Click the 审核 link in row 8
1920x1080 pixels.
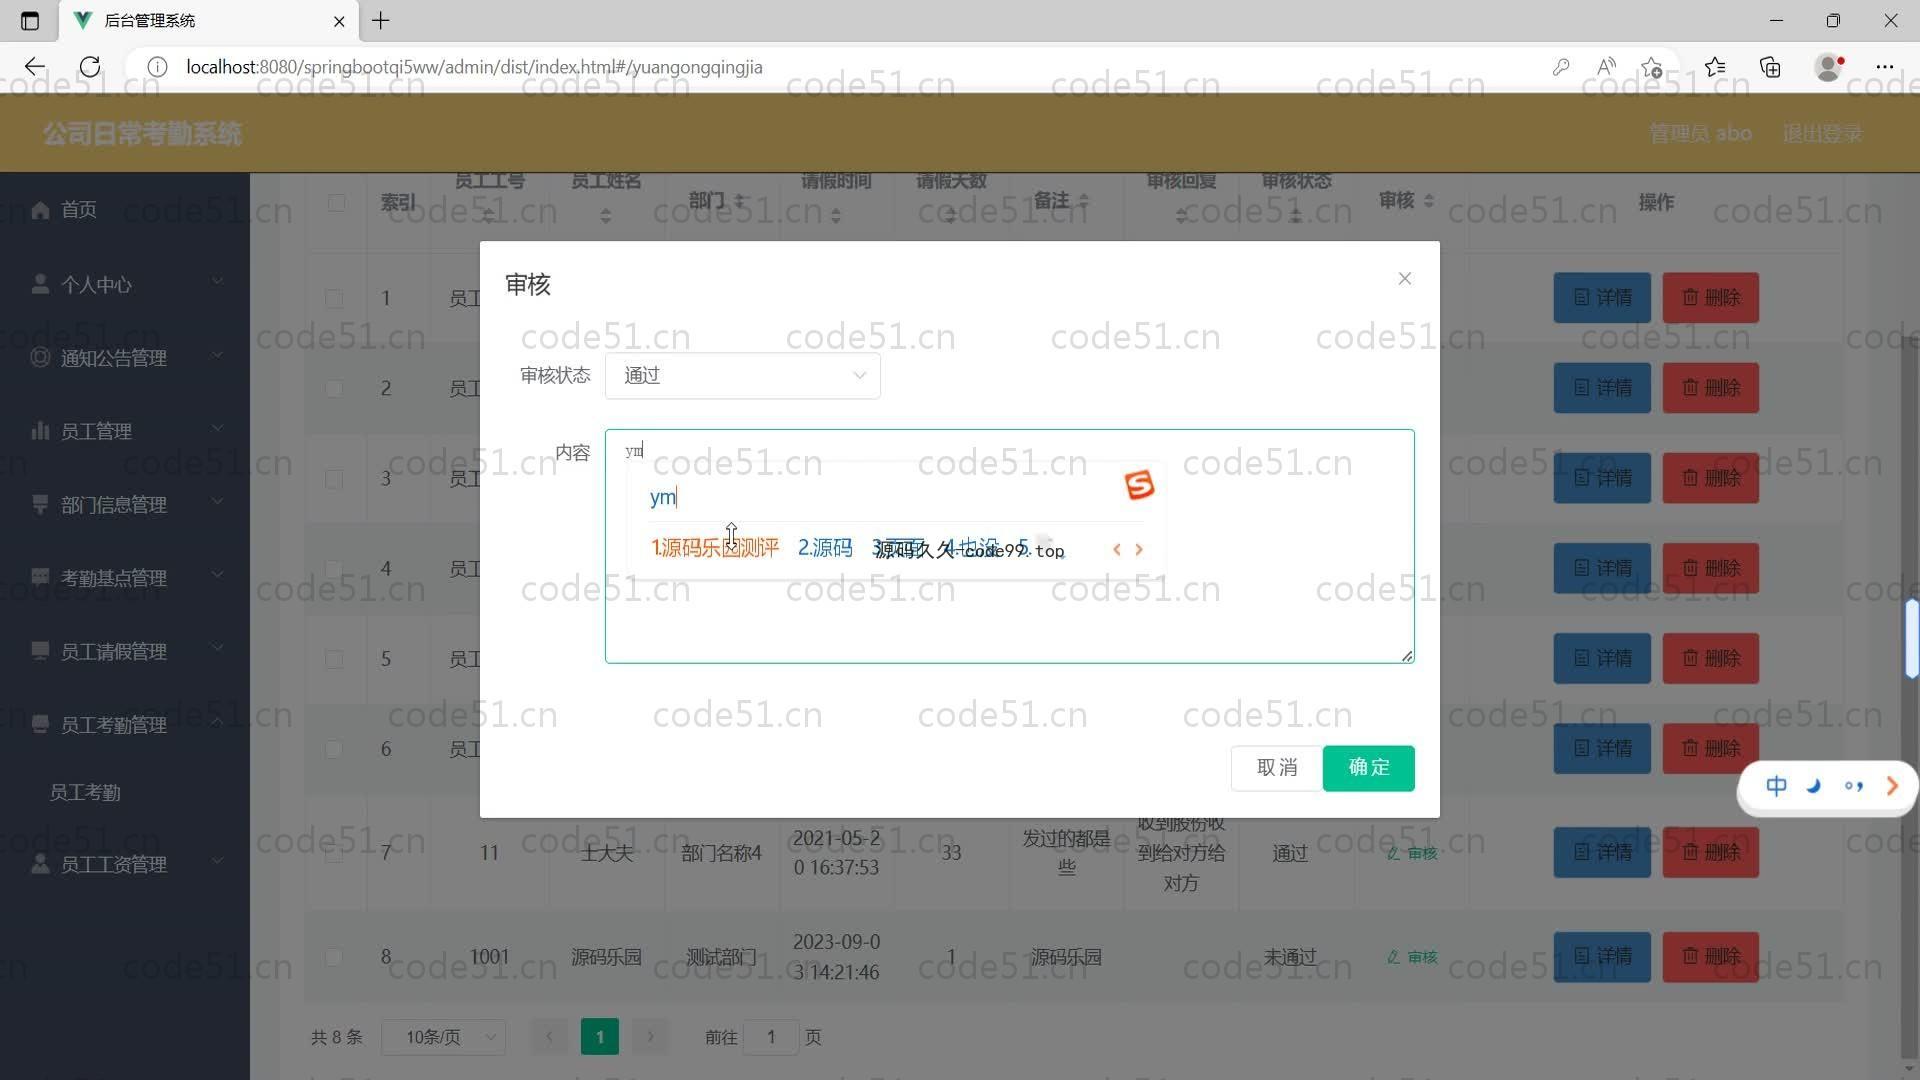pyautogui.click(x=1412, y=958)
